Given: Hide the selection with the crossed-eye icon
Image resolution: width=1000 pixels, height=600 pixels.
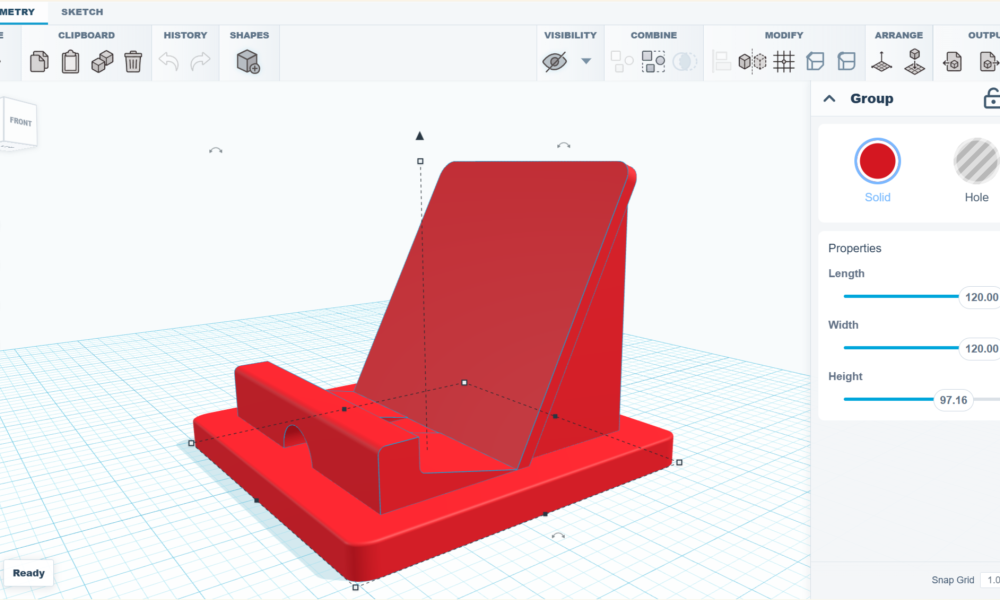Looking at the screenshot, I should tap(554, 62).
